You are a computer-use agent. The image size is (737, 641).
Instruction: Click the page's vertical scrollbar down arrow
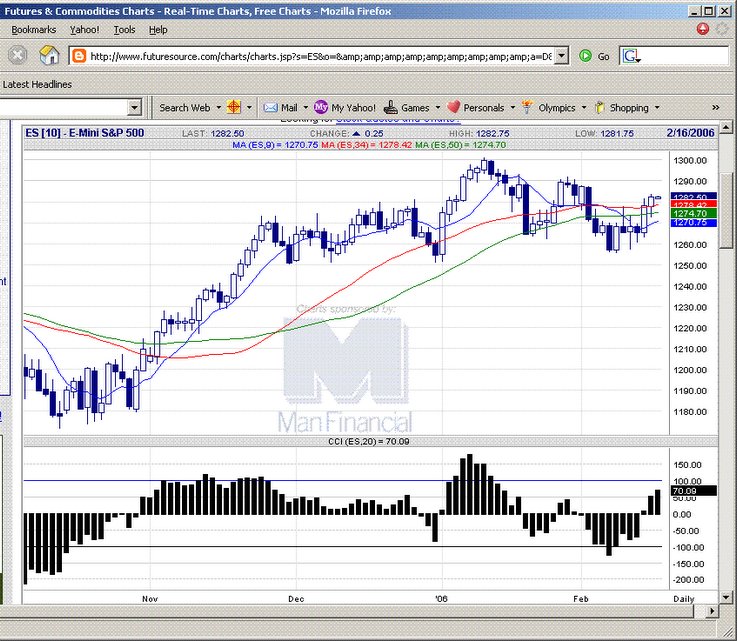pos(726,597)
